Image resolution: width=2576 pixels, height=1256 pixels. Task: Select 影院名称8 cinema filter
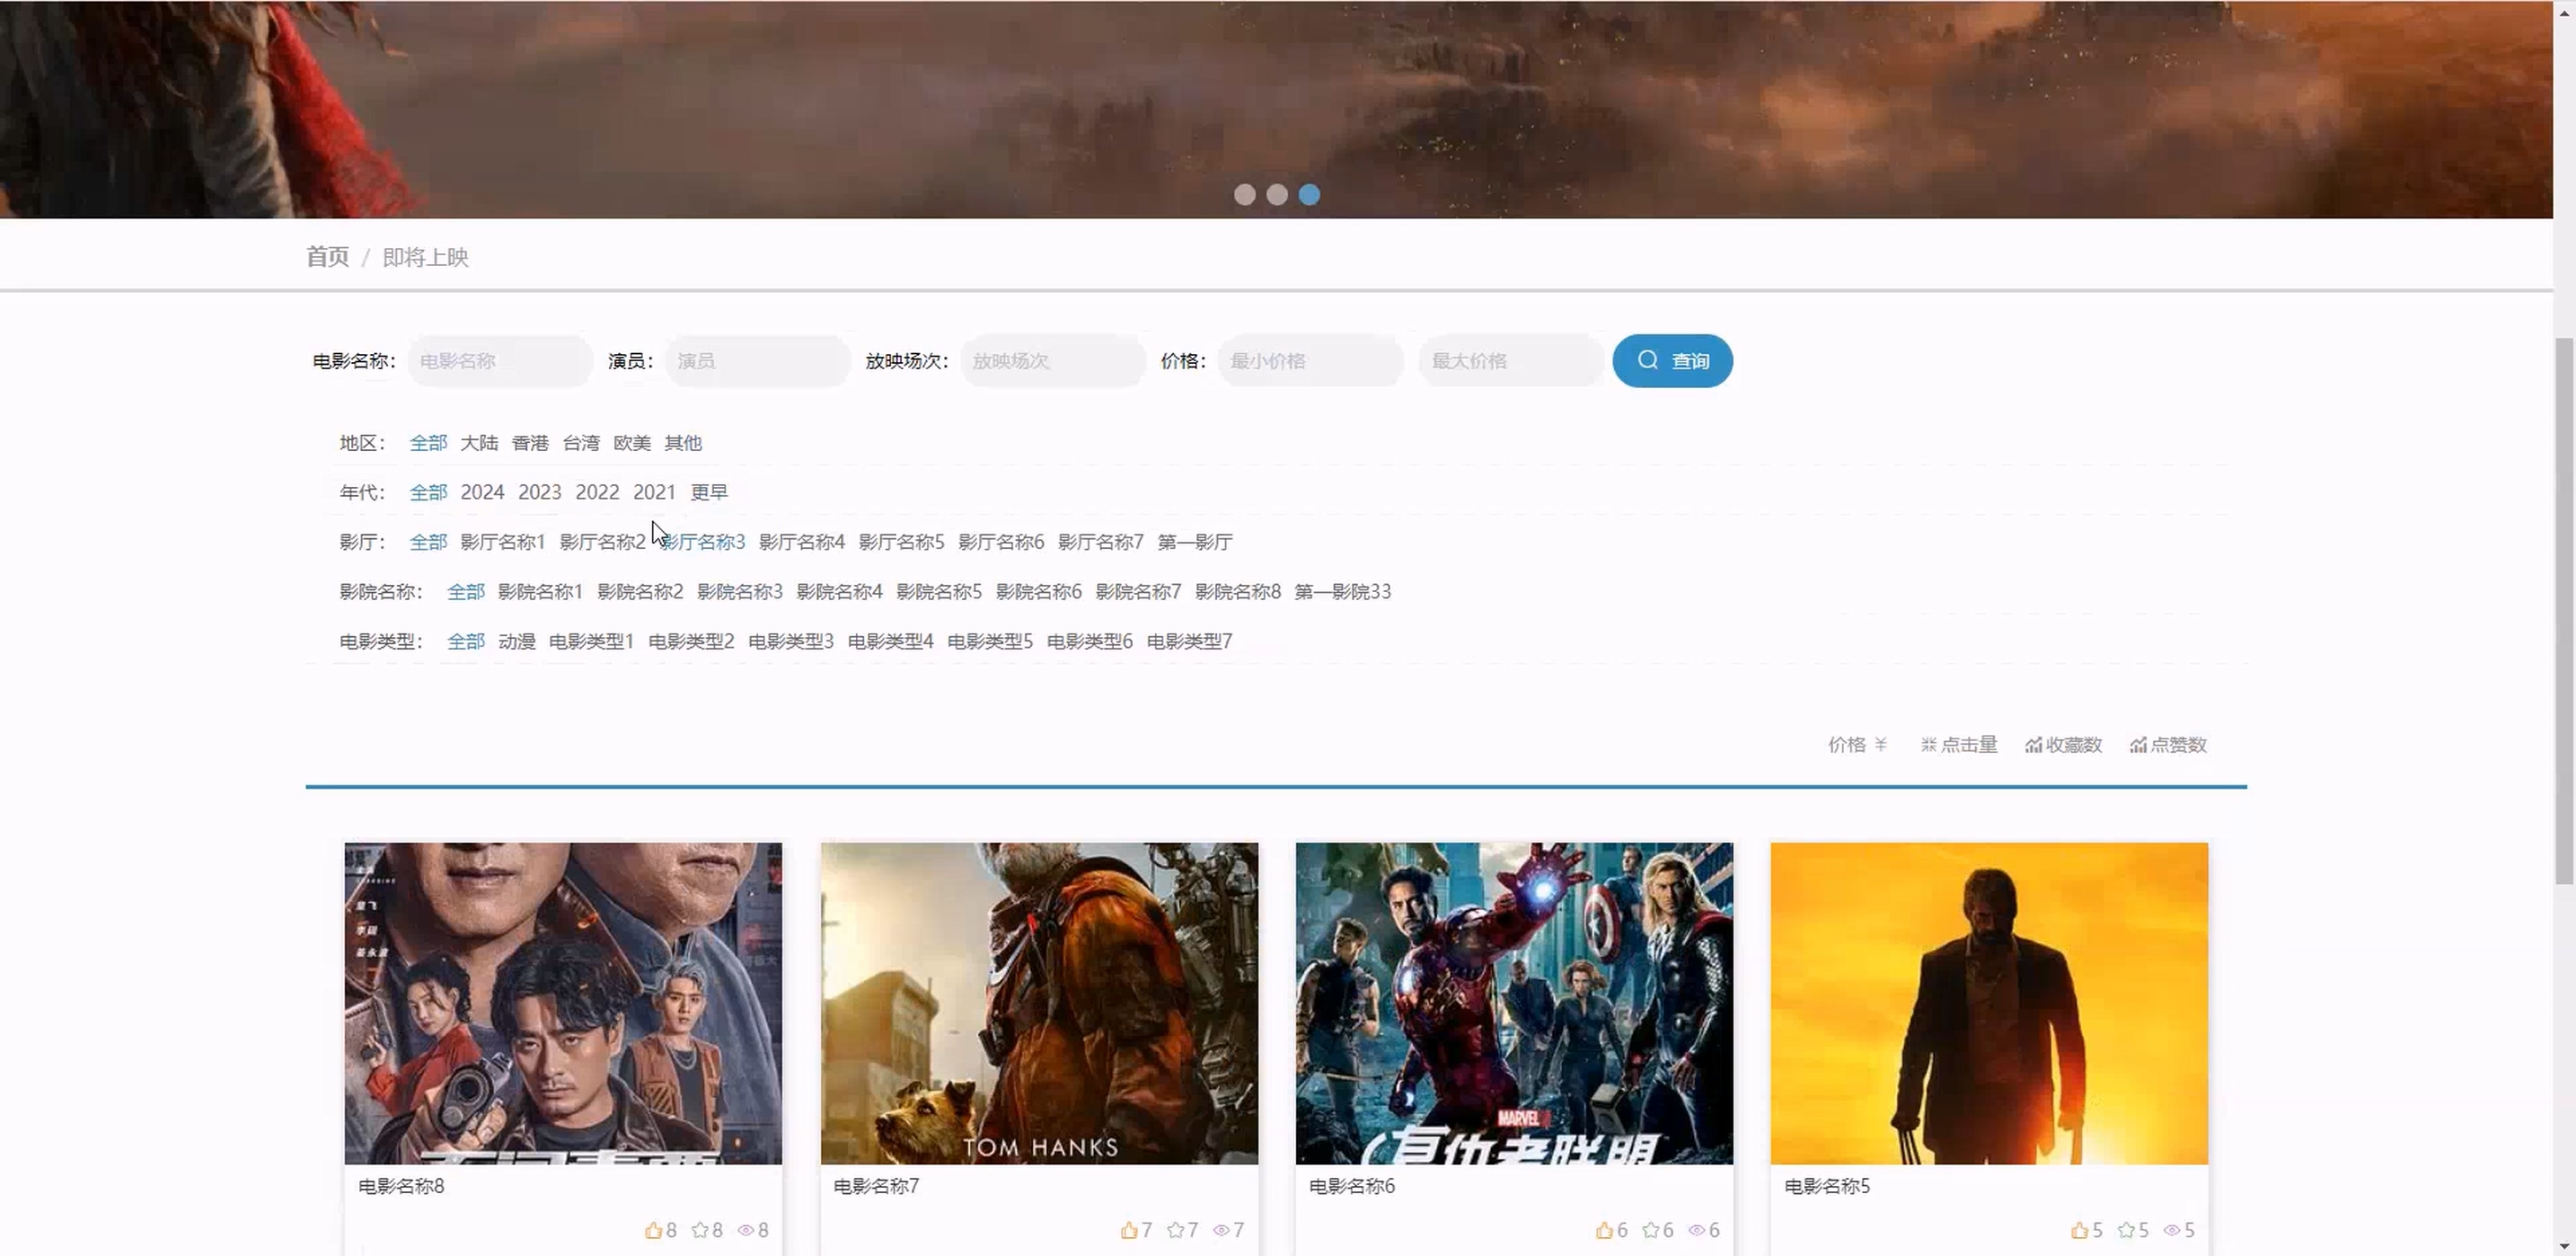tap(1238, 592)
